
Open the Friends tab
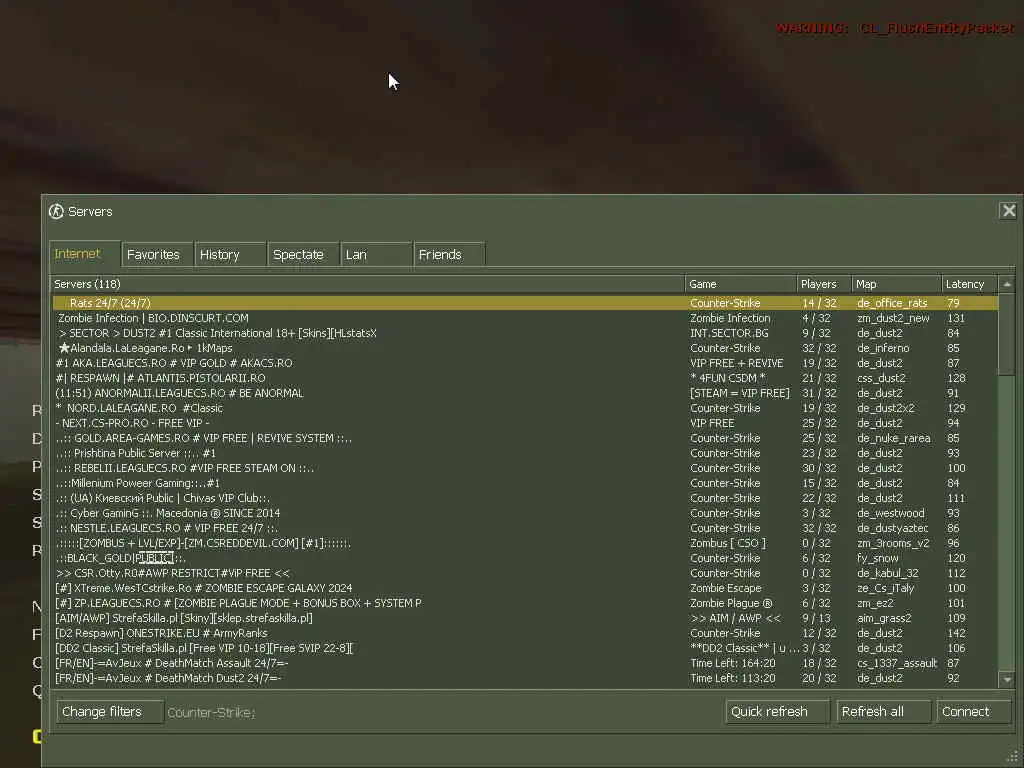449,255
